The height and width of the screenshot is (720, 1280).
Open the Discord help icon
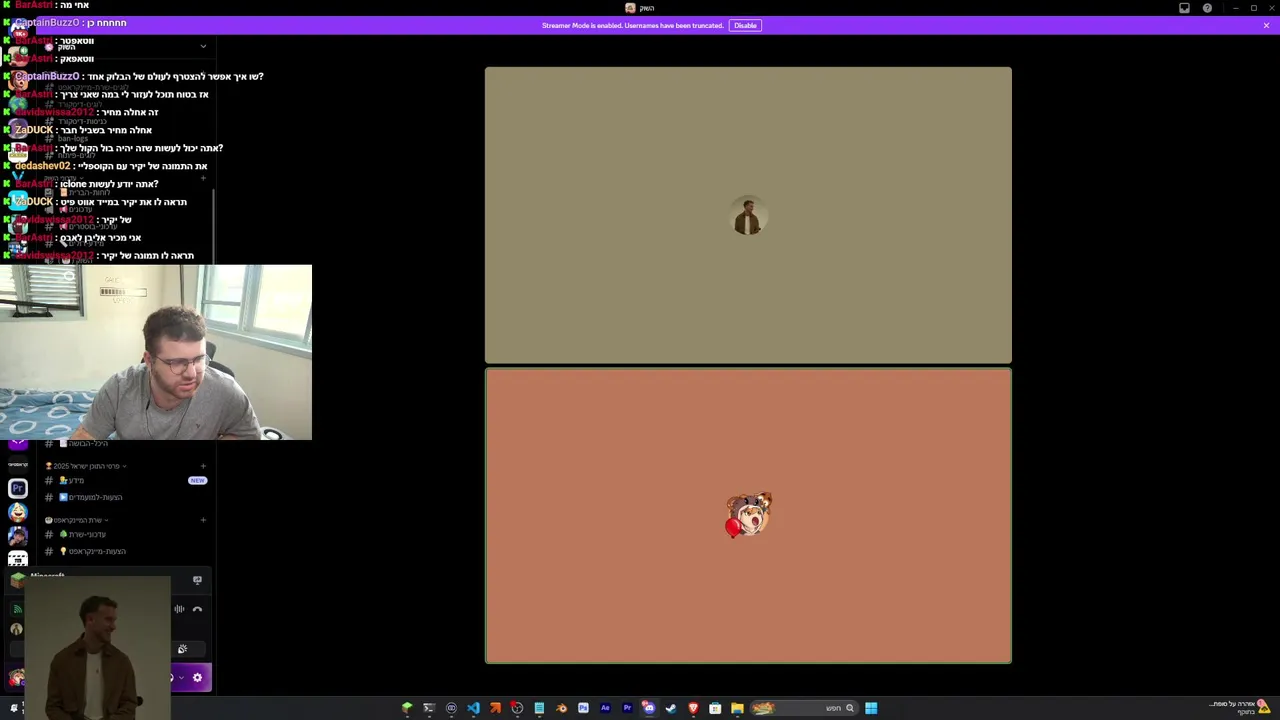1207,8
